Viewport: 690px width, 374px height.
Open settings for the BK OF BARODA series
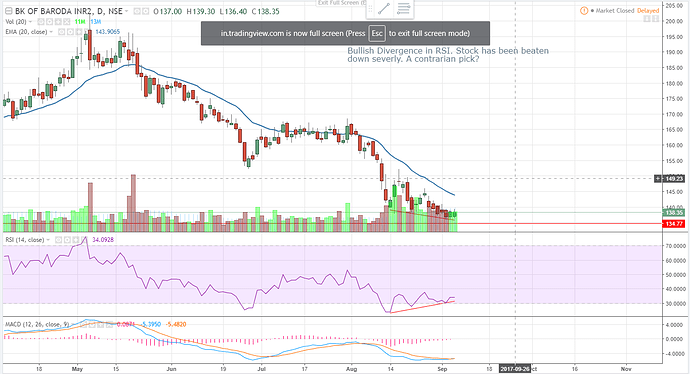click(146, 11)
